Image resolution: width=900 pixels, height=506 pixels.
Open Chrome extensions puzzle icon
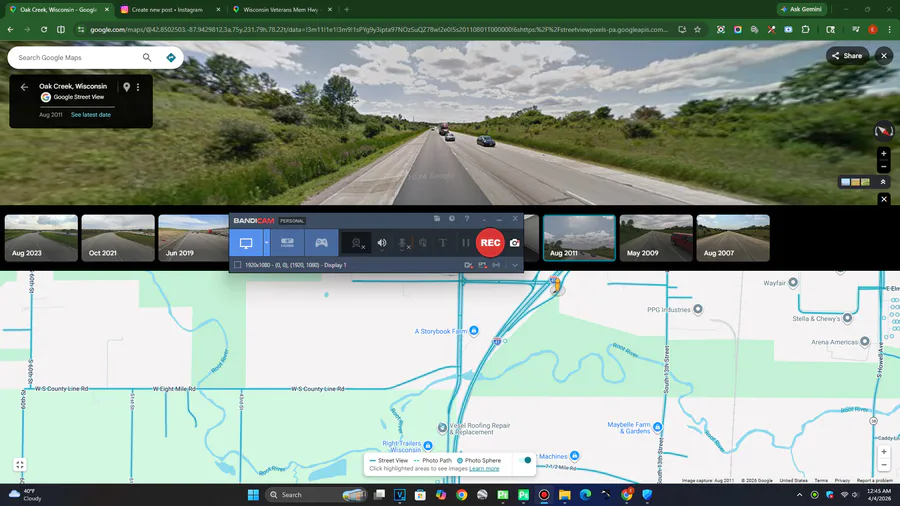point(805,29)
